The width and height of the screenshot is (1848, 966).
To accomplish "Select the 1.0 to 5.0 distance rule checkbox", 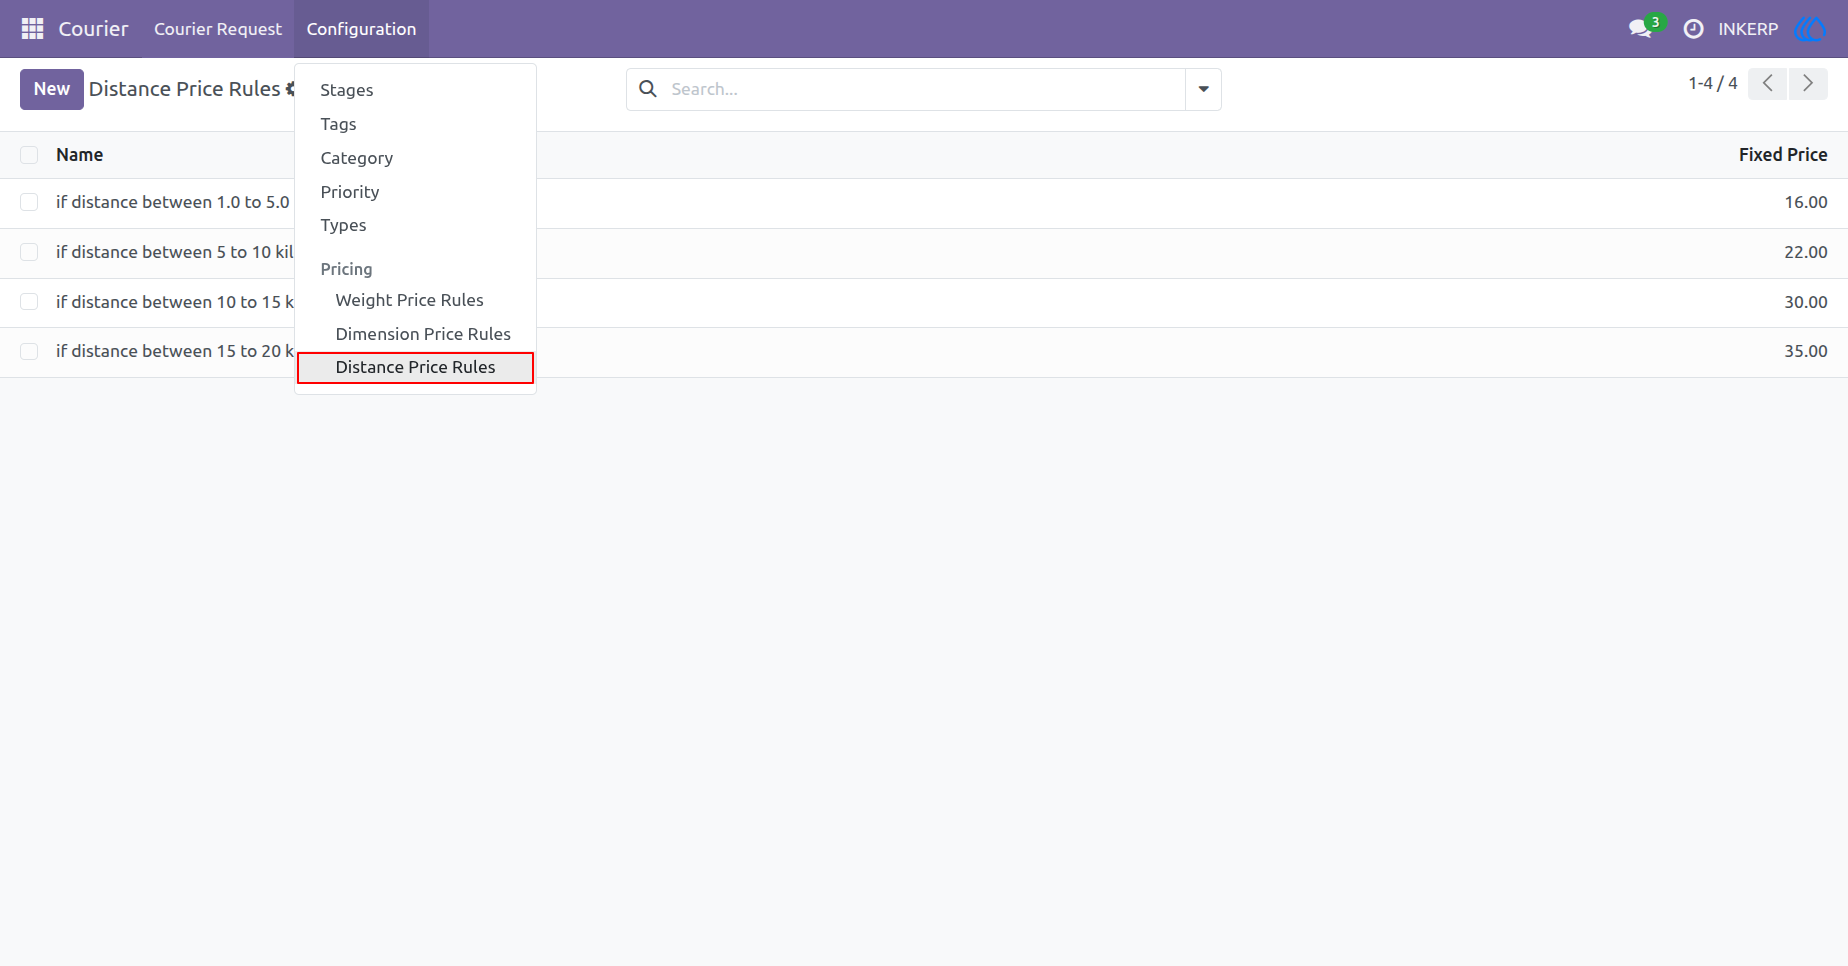I will pos(29,202).
